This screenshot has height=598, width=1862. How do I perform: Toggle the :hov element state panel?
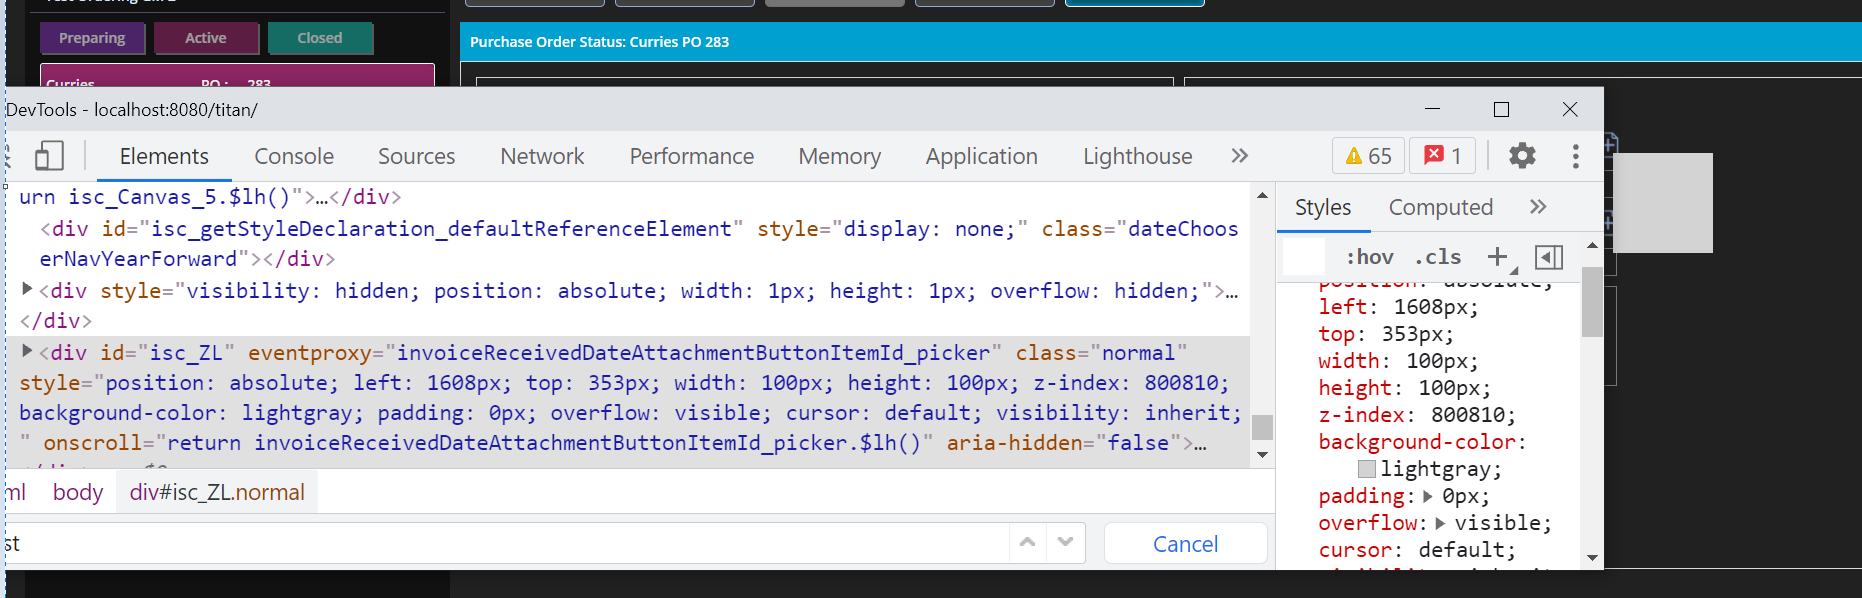(1369, 257)
